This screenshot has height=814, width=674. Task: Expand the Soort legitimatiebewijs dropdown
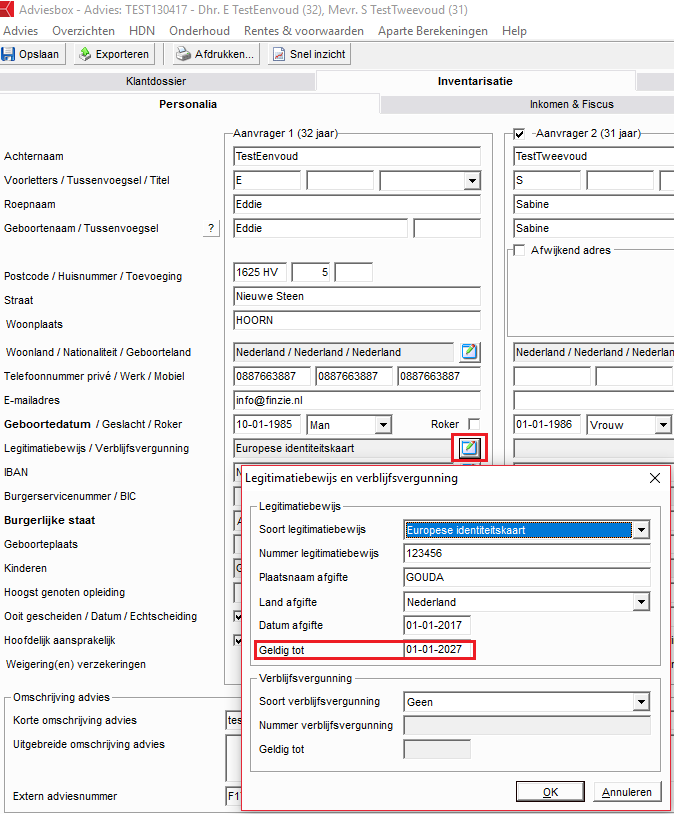[641, 530]
